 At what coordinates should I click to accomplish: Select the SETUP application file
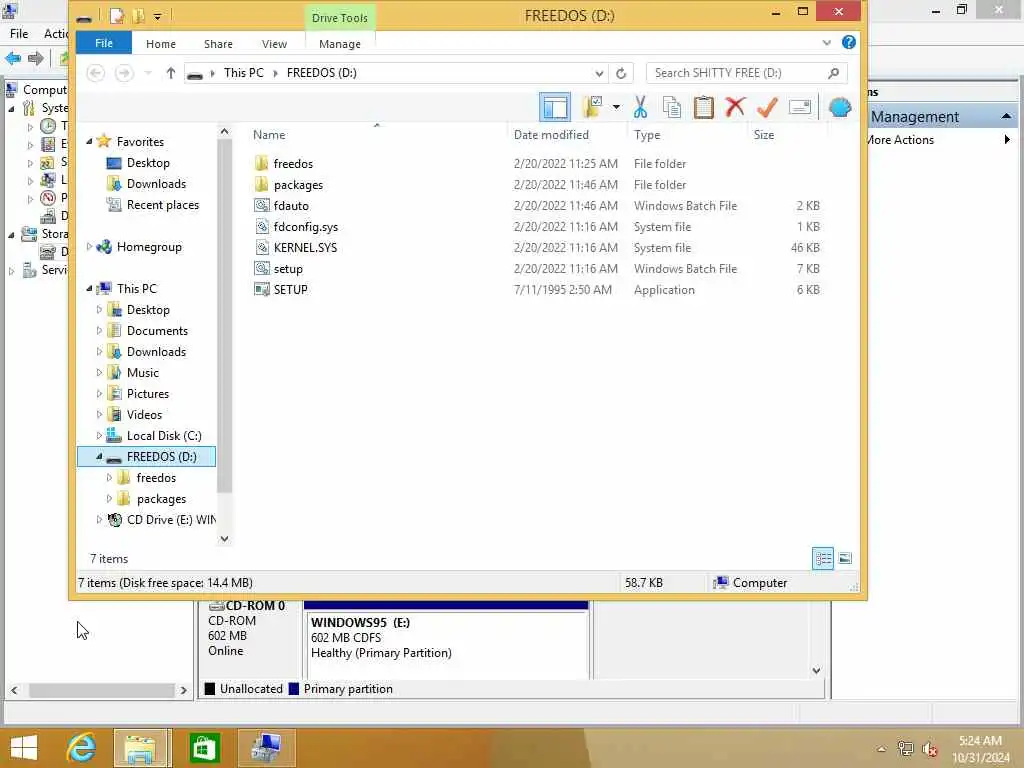click(290, 289)
